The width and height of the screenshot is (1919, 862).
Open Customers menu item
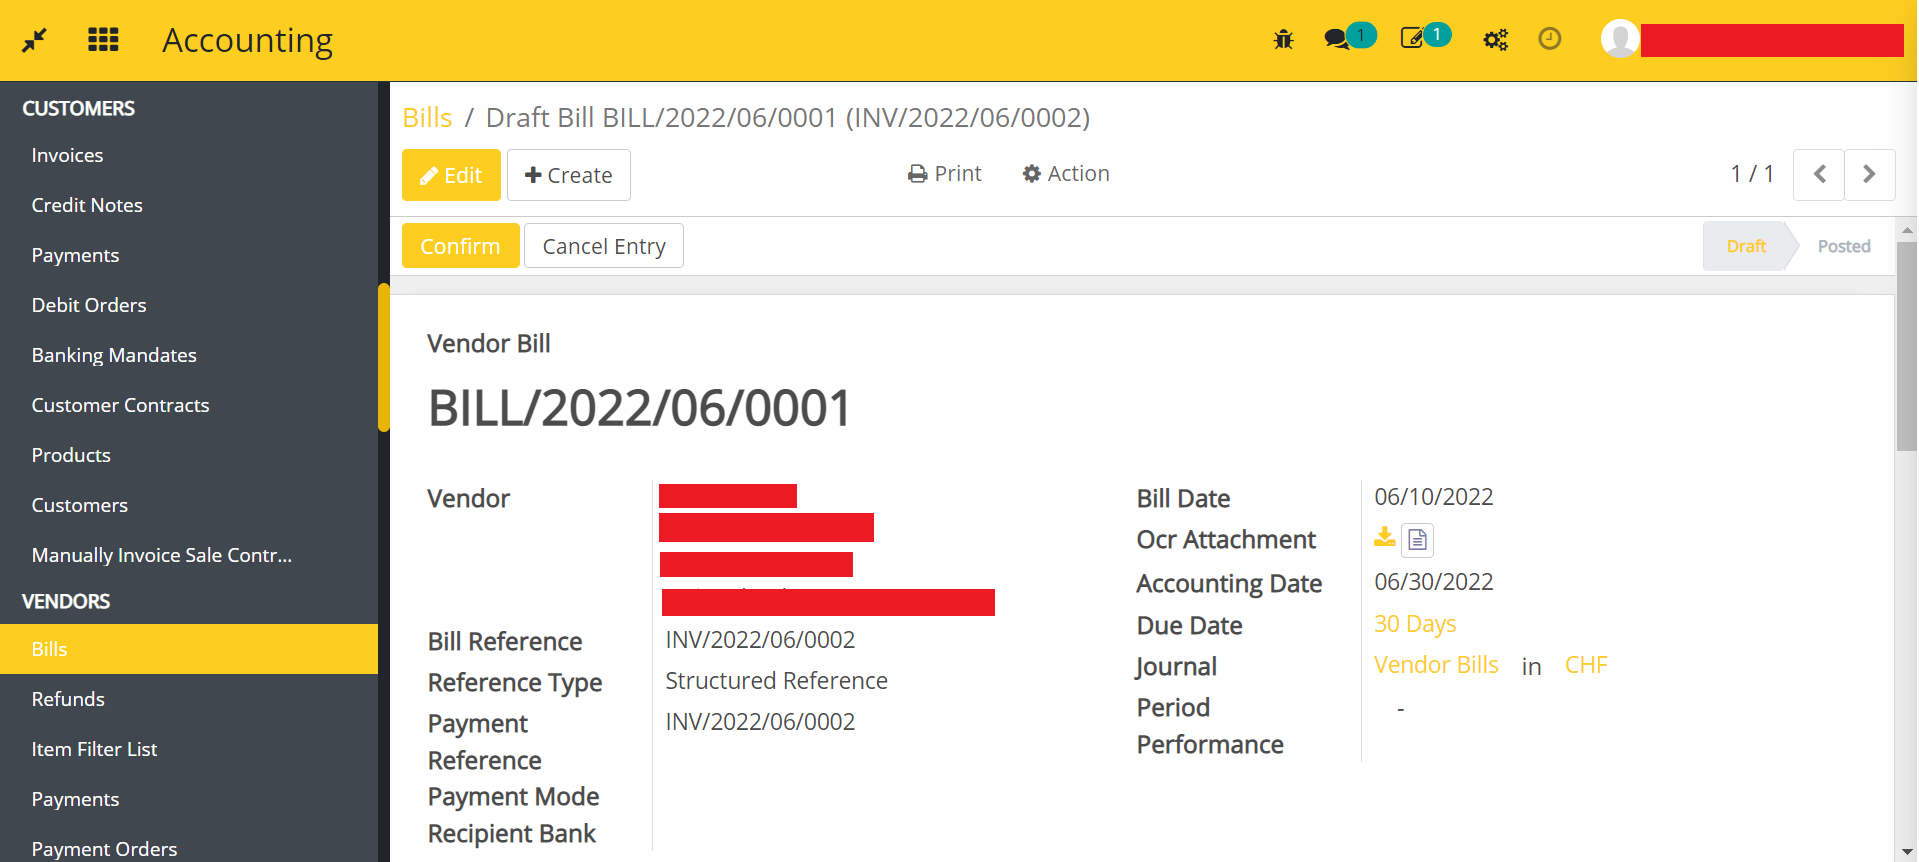80,505
